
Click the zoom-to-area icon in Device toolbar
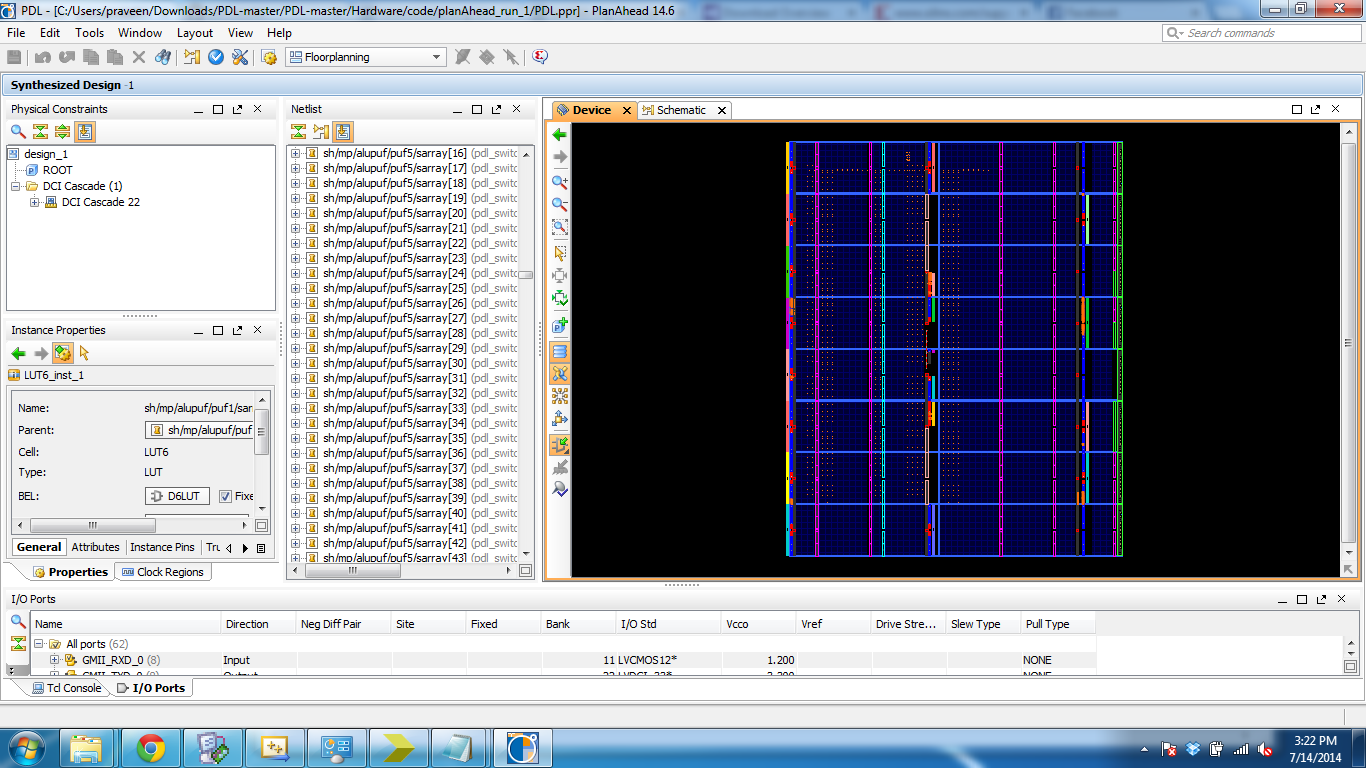tap(560, 227)
